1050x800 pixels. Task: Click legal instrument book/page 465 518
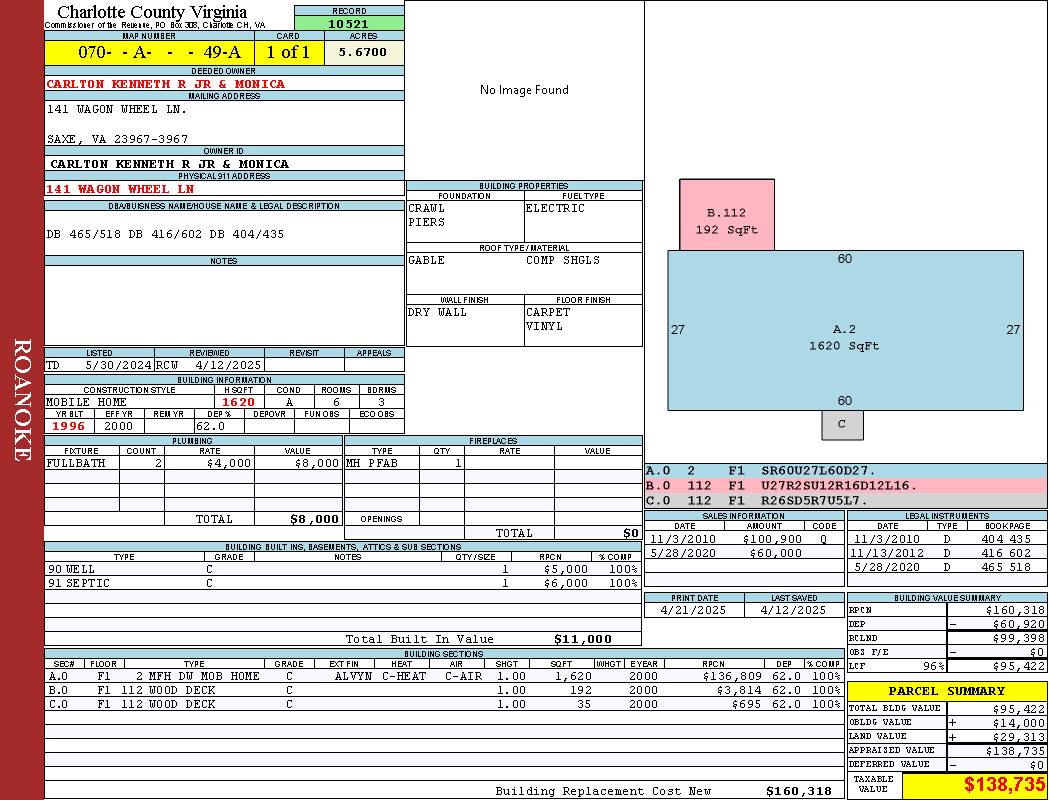pos(1005,567)
